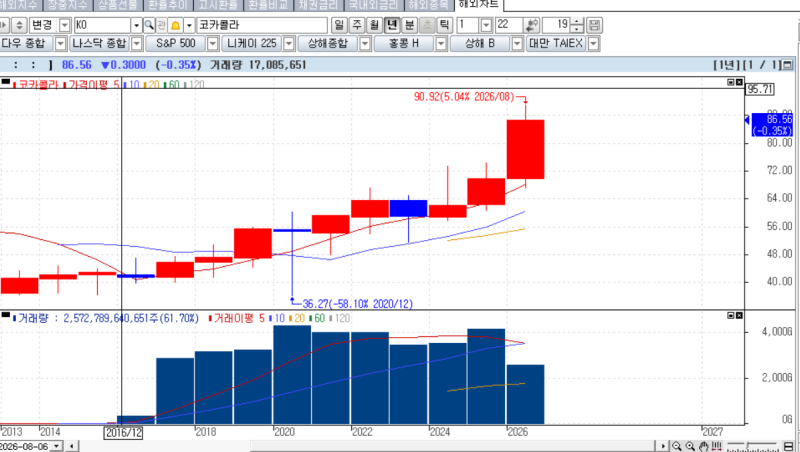Click the scroll left arrow of chart scrollbar
The height and width of the screenshot is (452, 800).
coord(72,446)
